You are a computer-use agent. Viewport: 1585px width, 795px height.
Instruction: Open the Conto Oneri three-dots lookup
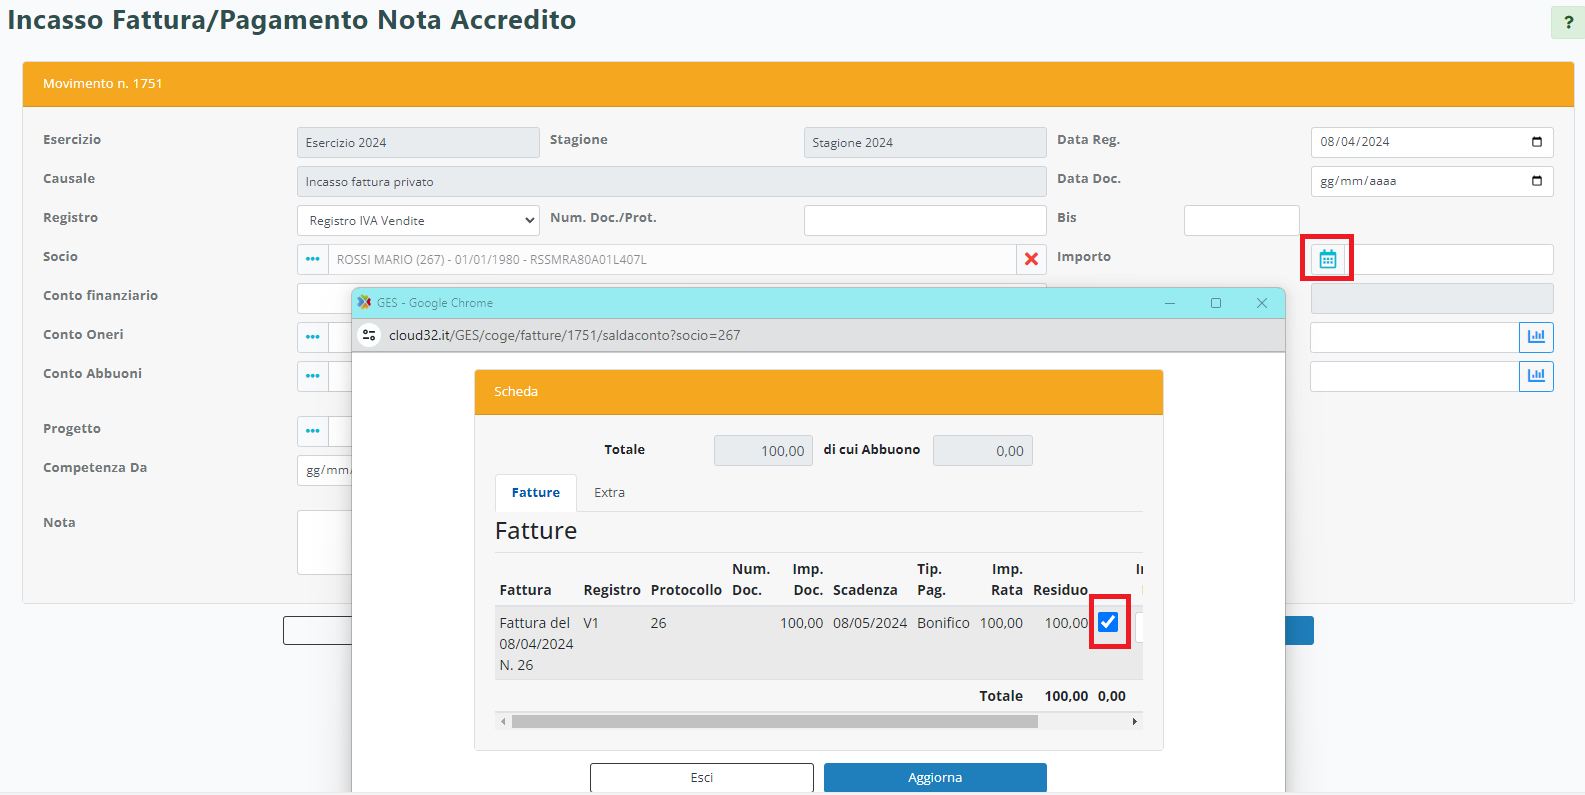pos(313,337)
